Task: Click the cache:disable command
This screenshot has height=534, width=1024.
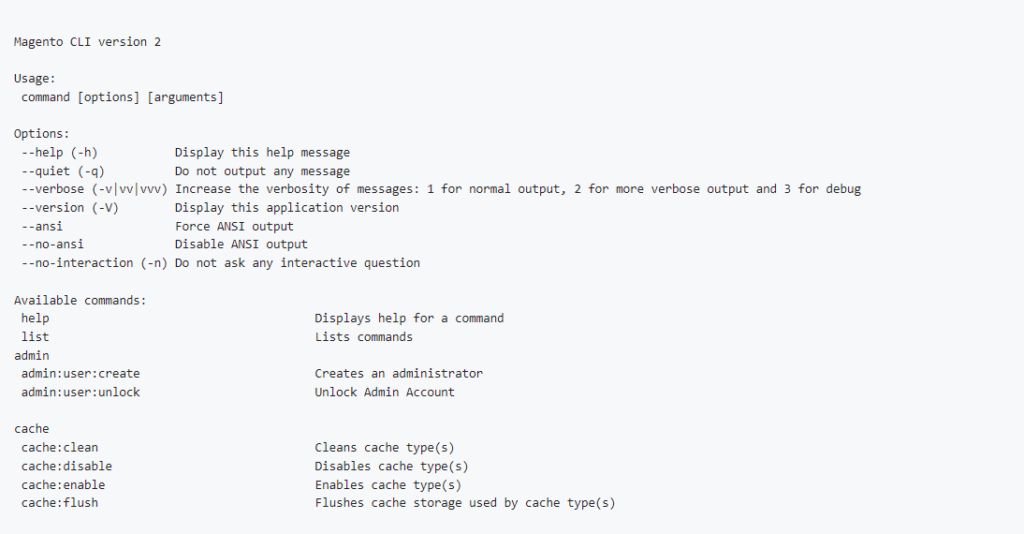Action: tap(66, 466)
